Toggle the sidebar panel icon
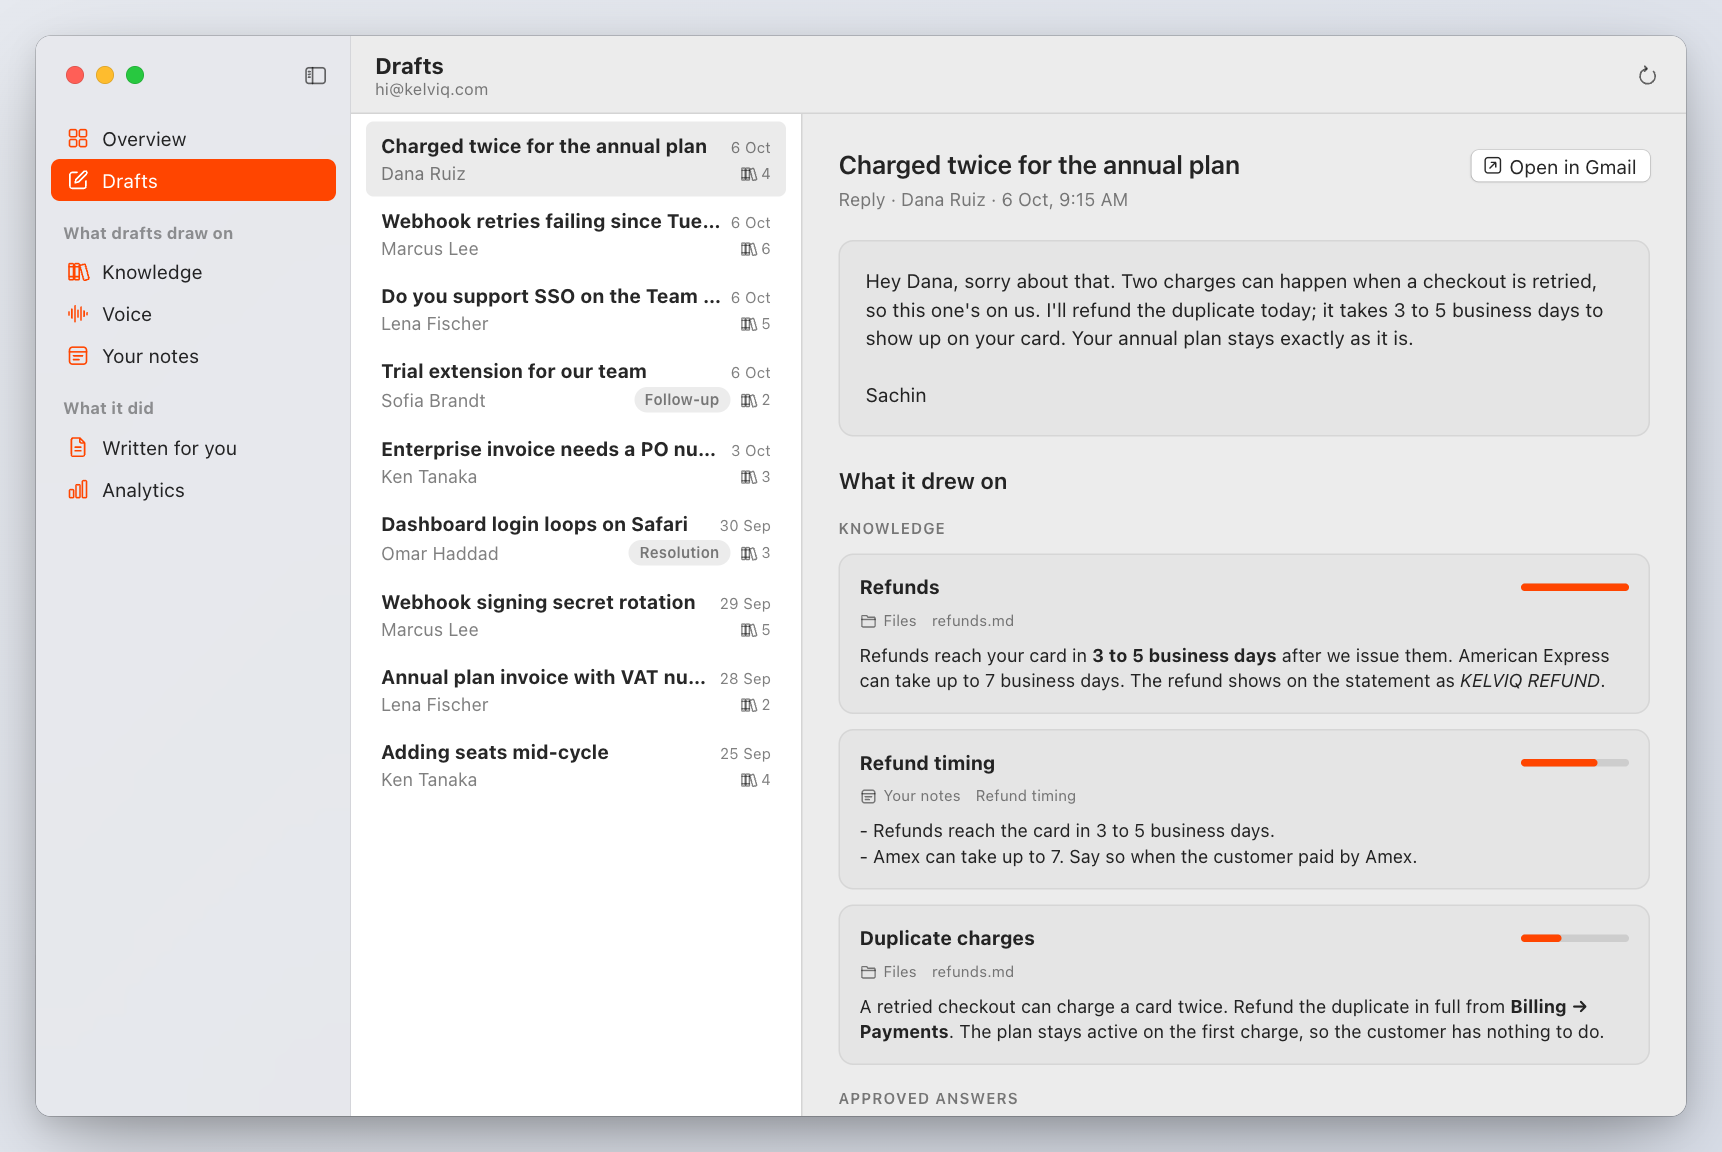The width and height of the screenshot is (1722, 1152). (315, 76)
